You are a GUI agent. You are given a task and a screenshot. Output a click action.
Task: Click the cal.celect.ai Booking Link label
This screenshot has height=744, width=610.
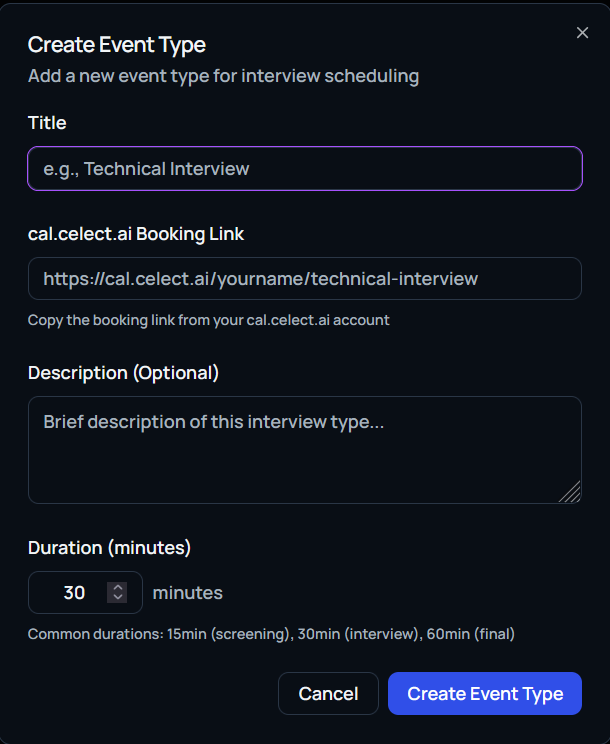coord(136,234)
